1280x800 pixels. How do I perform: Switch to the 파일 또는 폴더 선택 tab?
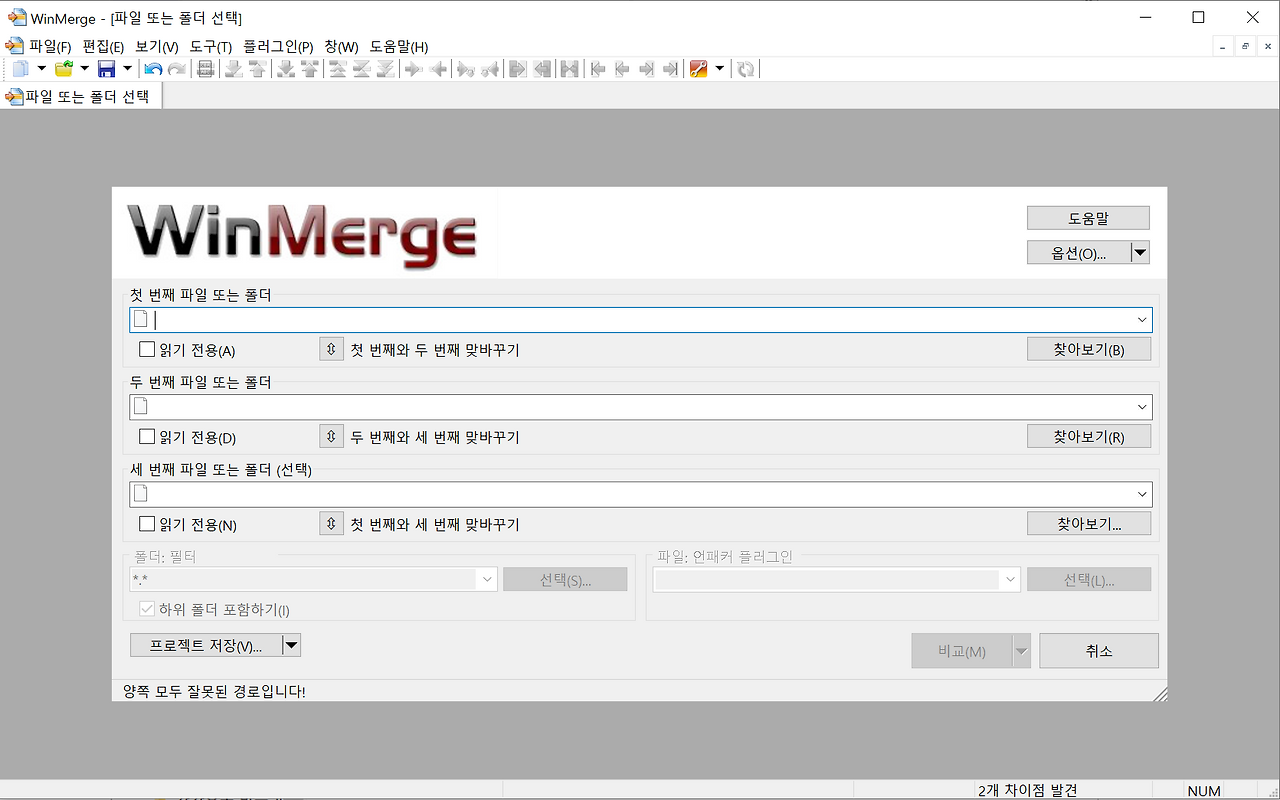(x=81, y=96)
